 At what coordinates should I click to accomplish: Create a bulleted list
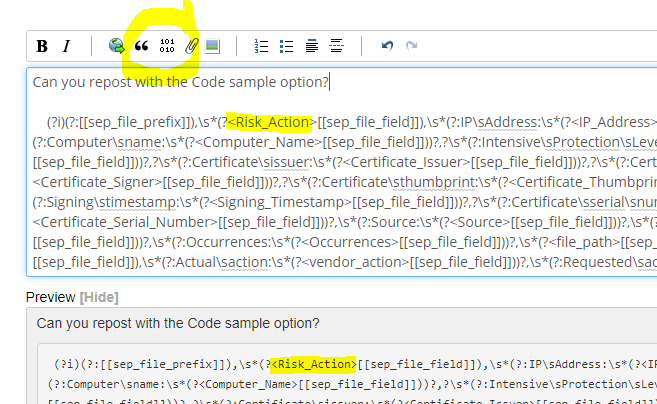pyautogui.click(x=286, y=45)
